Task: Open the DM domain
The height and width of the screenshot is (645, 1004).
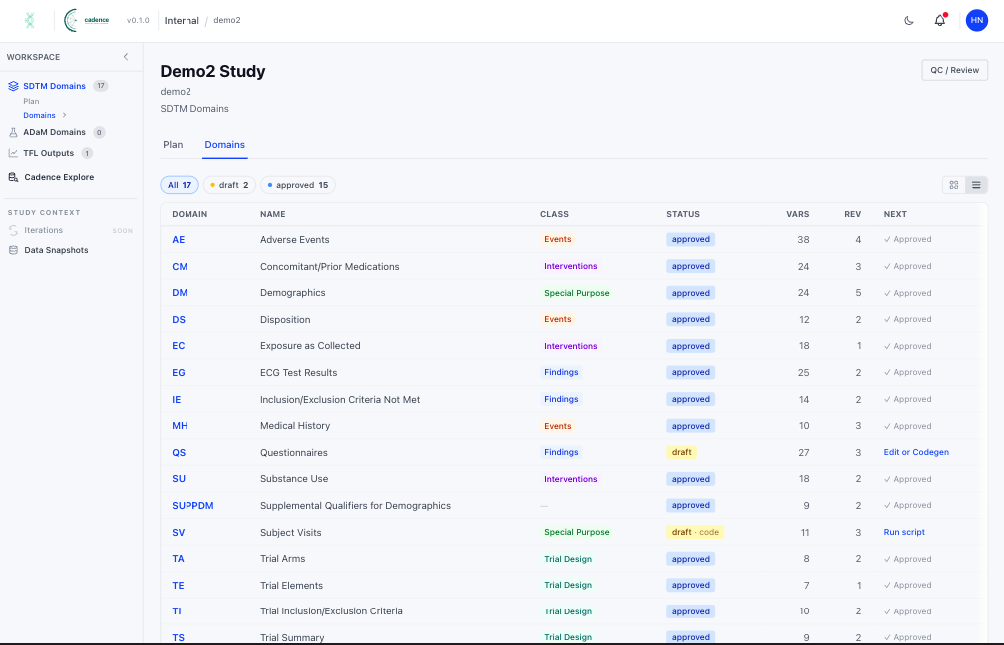Action: click(180, 293)
